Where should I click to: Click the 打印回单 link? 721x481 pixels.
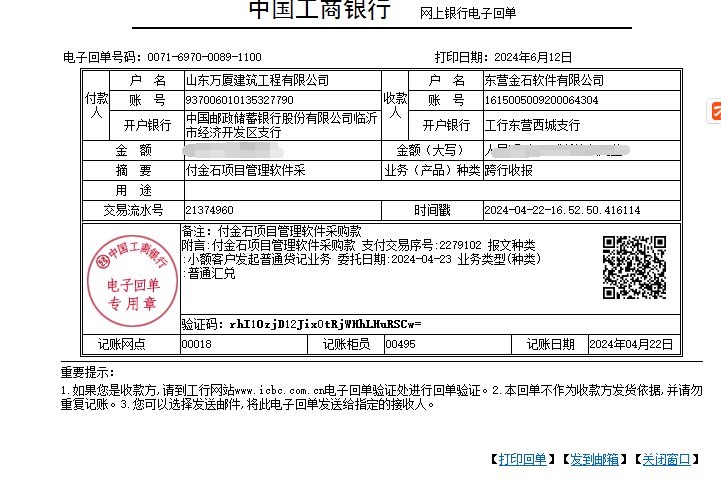tap(522, 459)
